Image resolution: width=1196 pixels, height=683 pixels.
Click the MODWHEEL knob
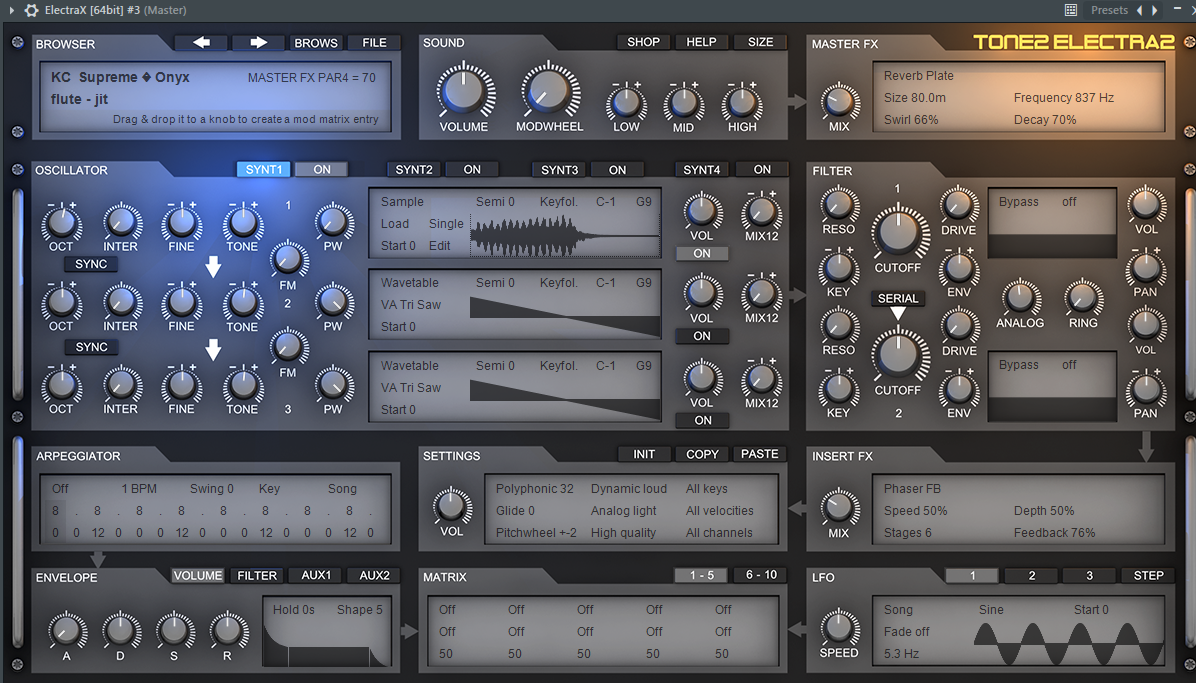click(548, 91)
